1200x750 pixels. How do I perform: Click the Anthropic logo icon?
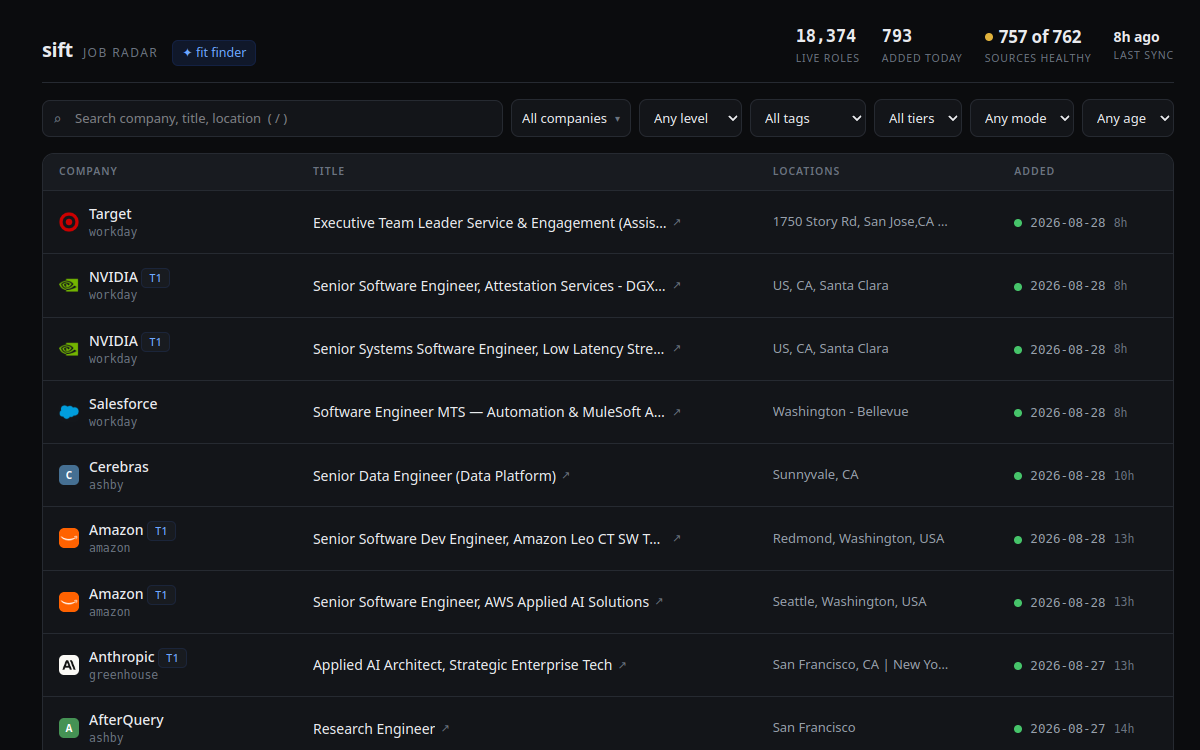click(69, 665)
